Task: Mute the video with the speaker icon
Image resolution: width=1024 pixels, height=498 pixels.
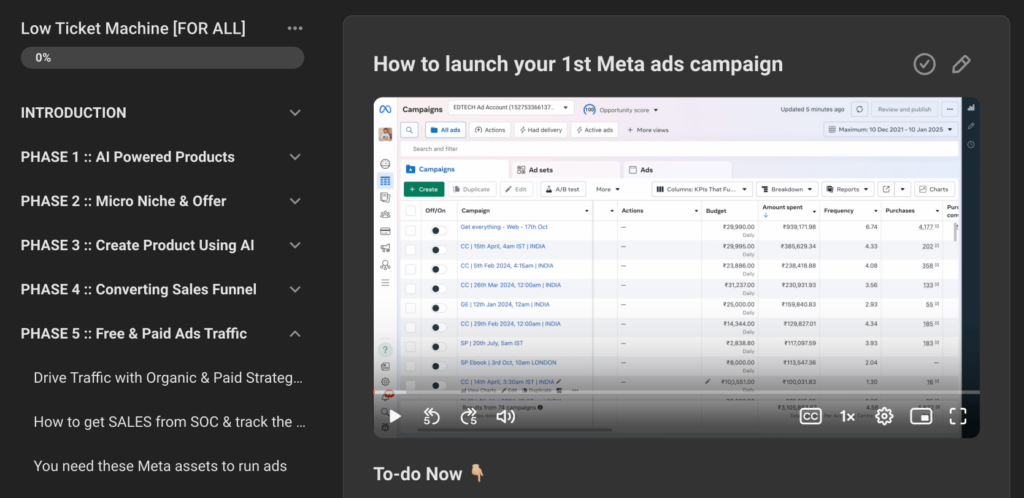Action: click(x=505, y=416)
